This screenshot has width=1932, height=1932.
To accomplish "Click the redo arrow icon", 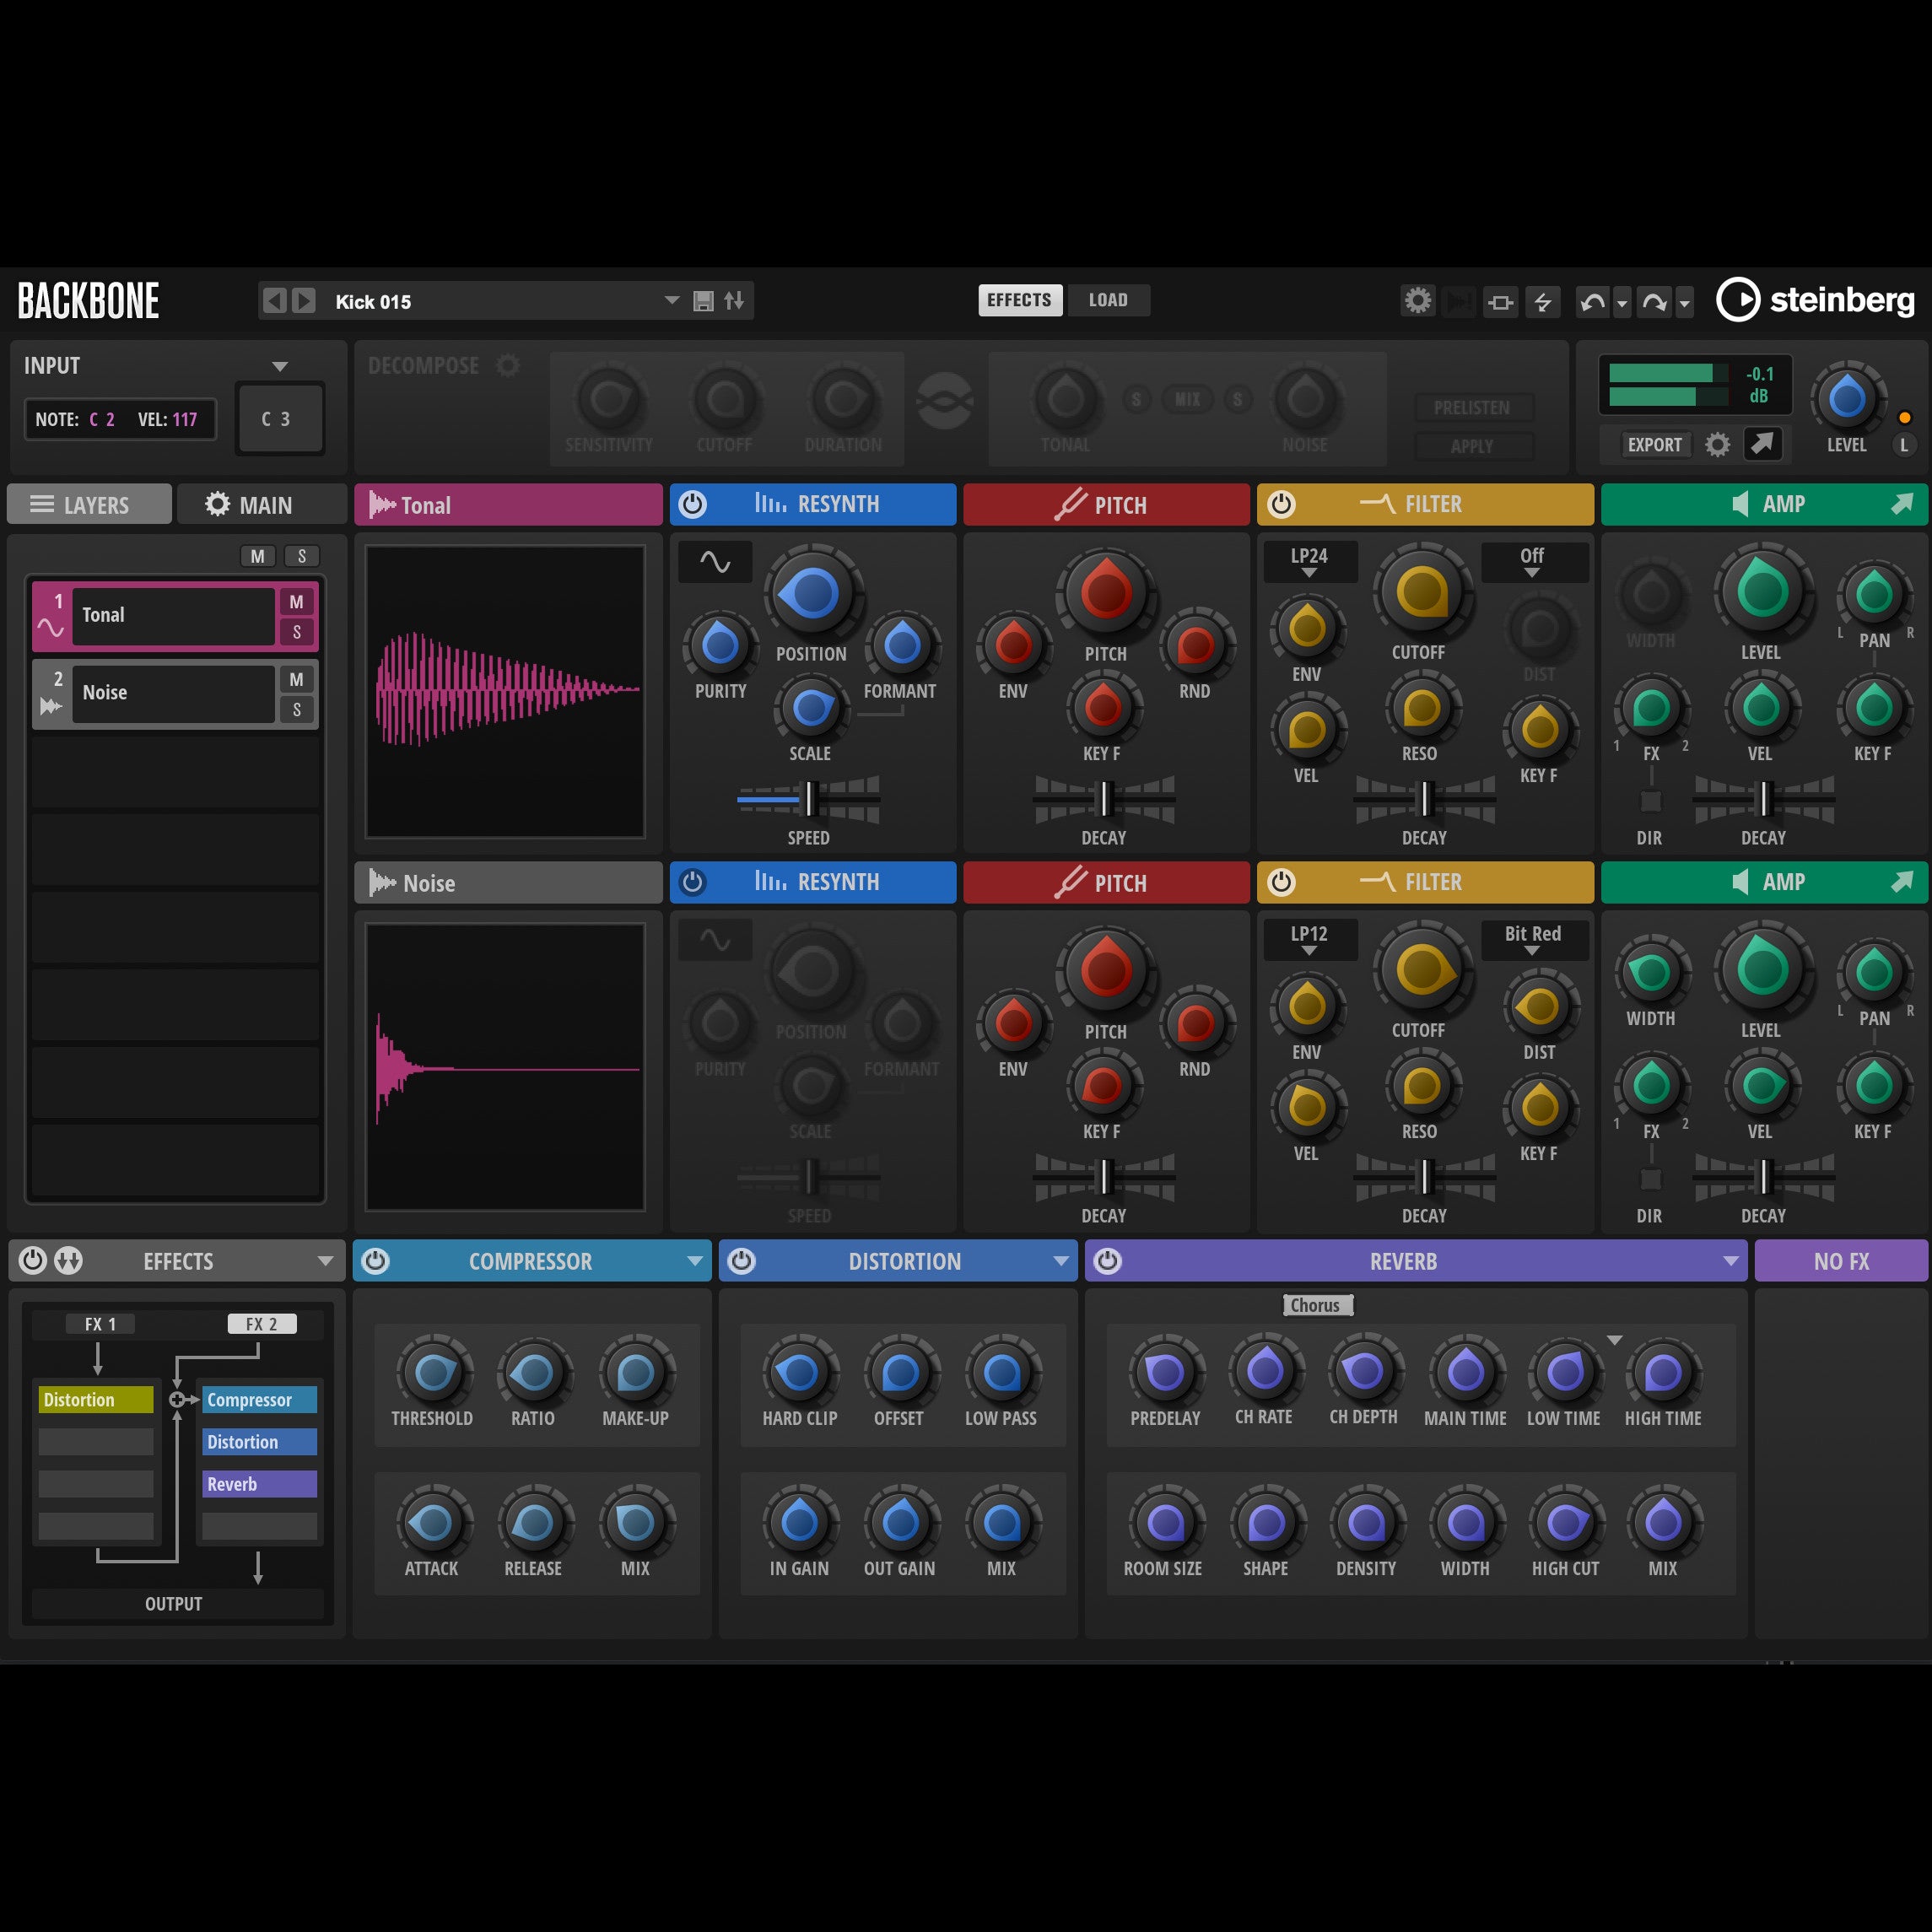I will click(1654, 301).
